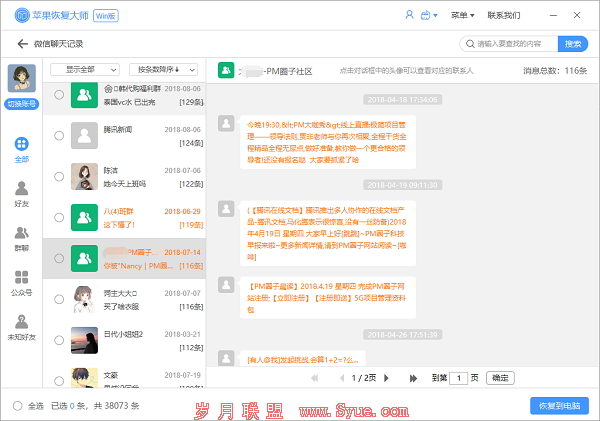Screen dimensions: 600x421
Task: Click group avatar of 八(4)班群
Action: pyautogui.click(x=84, y=217)
